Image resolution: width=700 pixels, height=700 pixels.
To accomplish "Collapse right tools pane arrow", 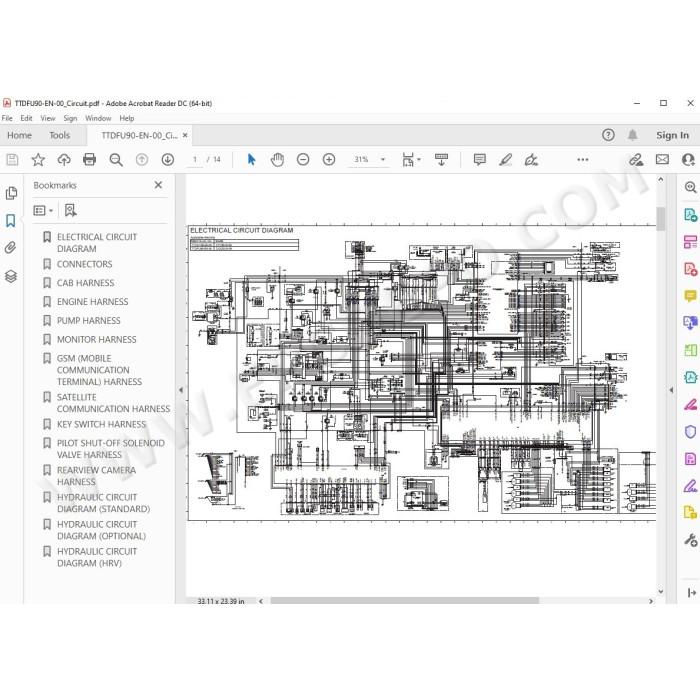I will pos(671,390).
